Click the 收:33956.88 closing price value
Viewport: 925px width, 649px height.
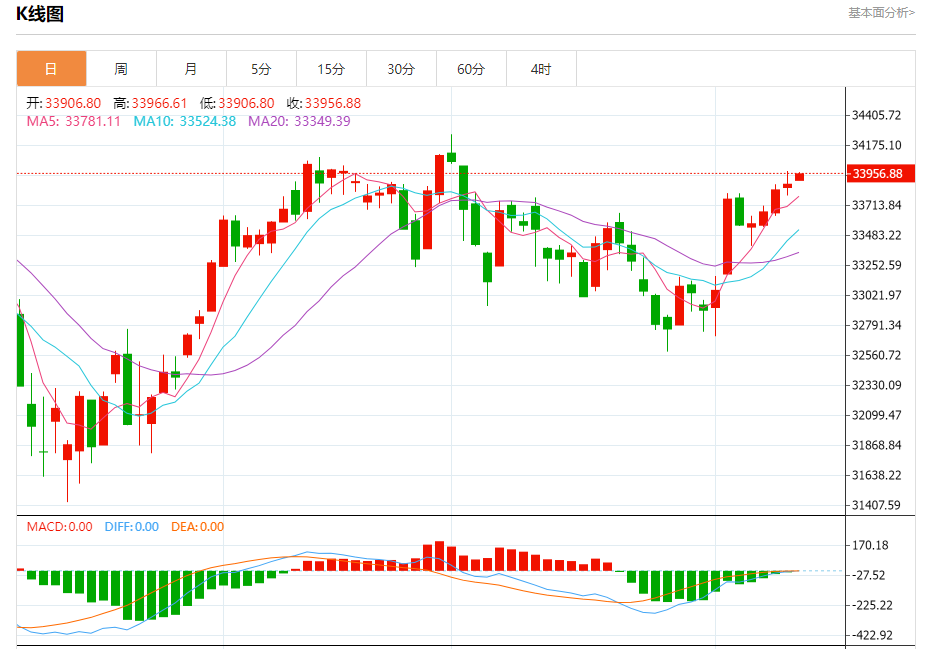323,103
